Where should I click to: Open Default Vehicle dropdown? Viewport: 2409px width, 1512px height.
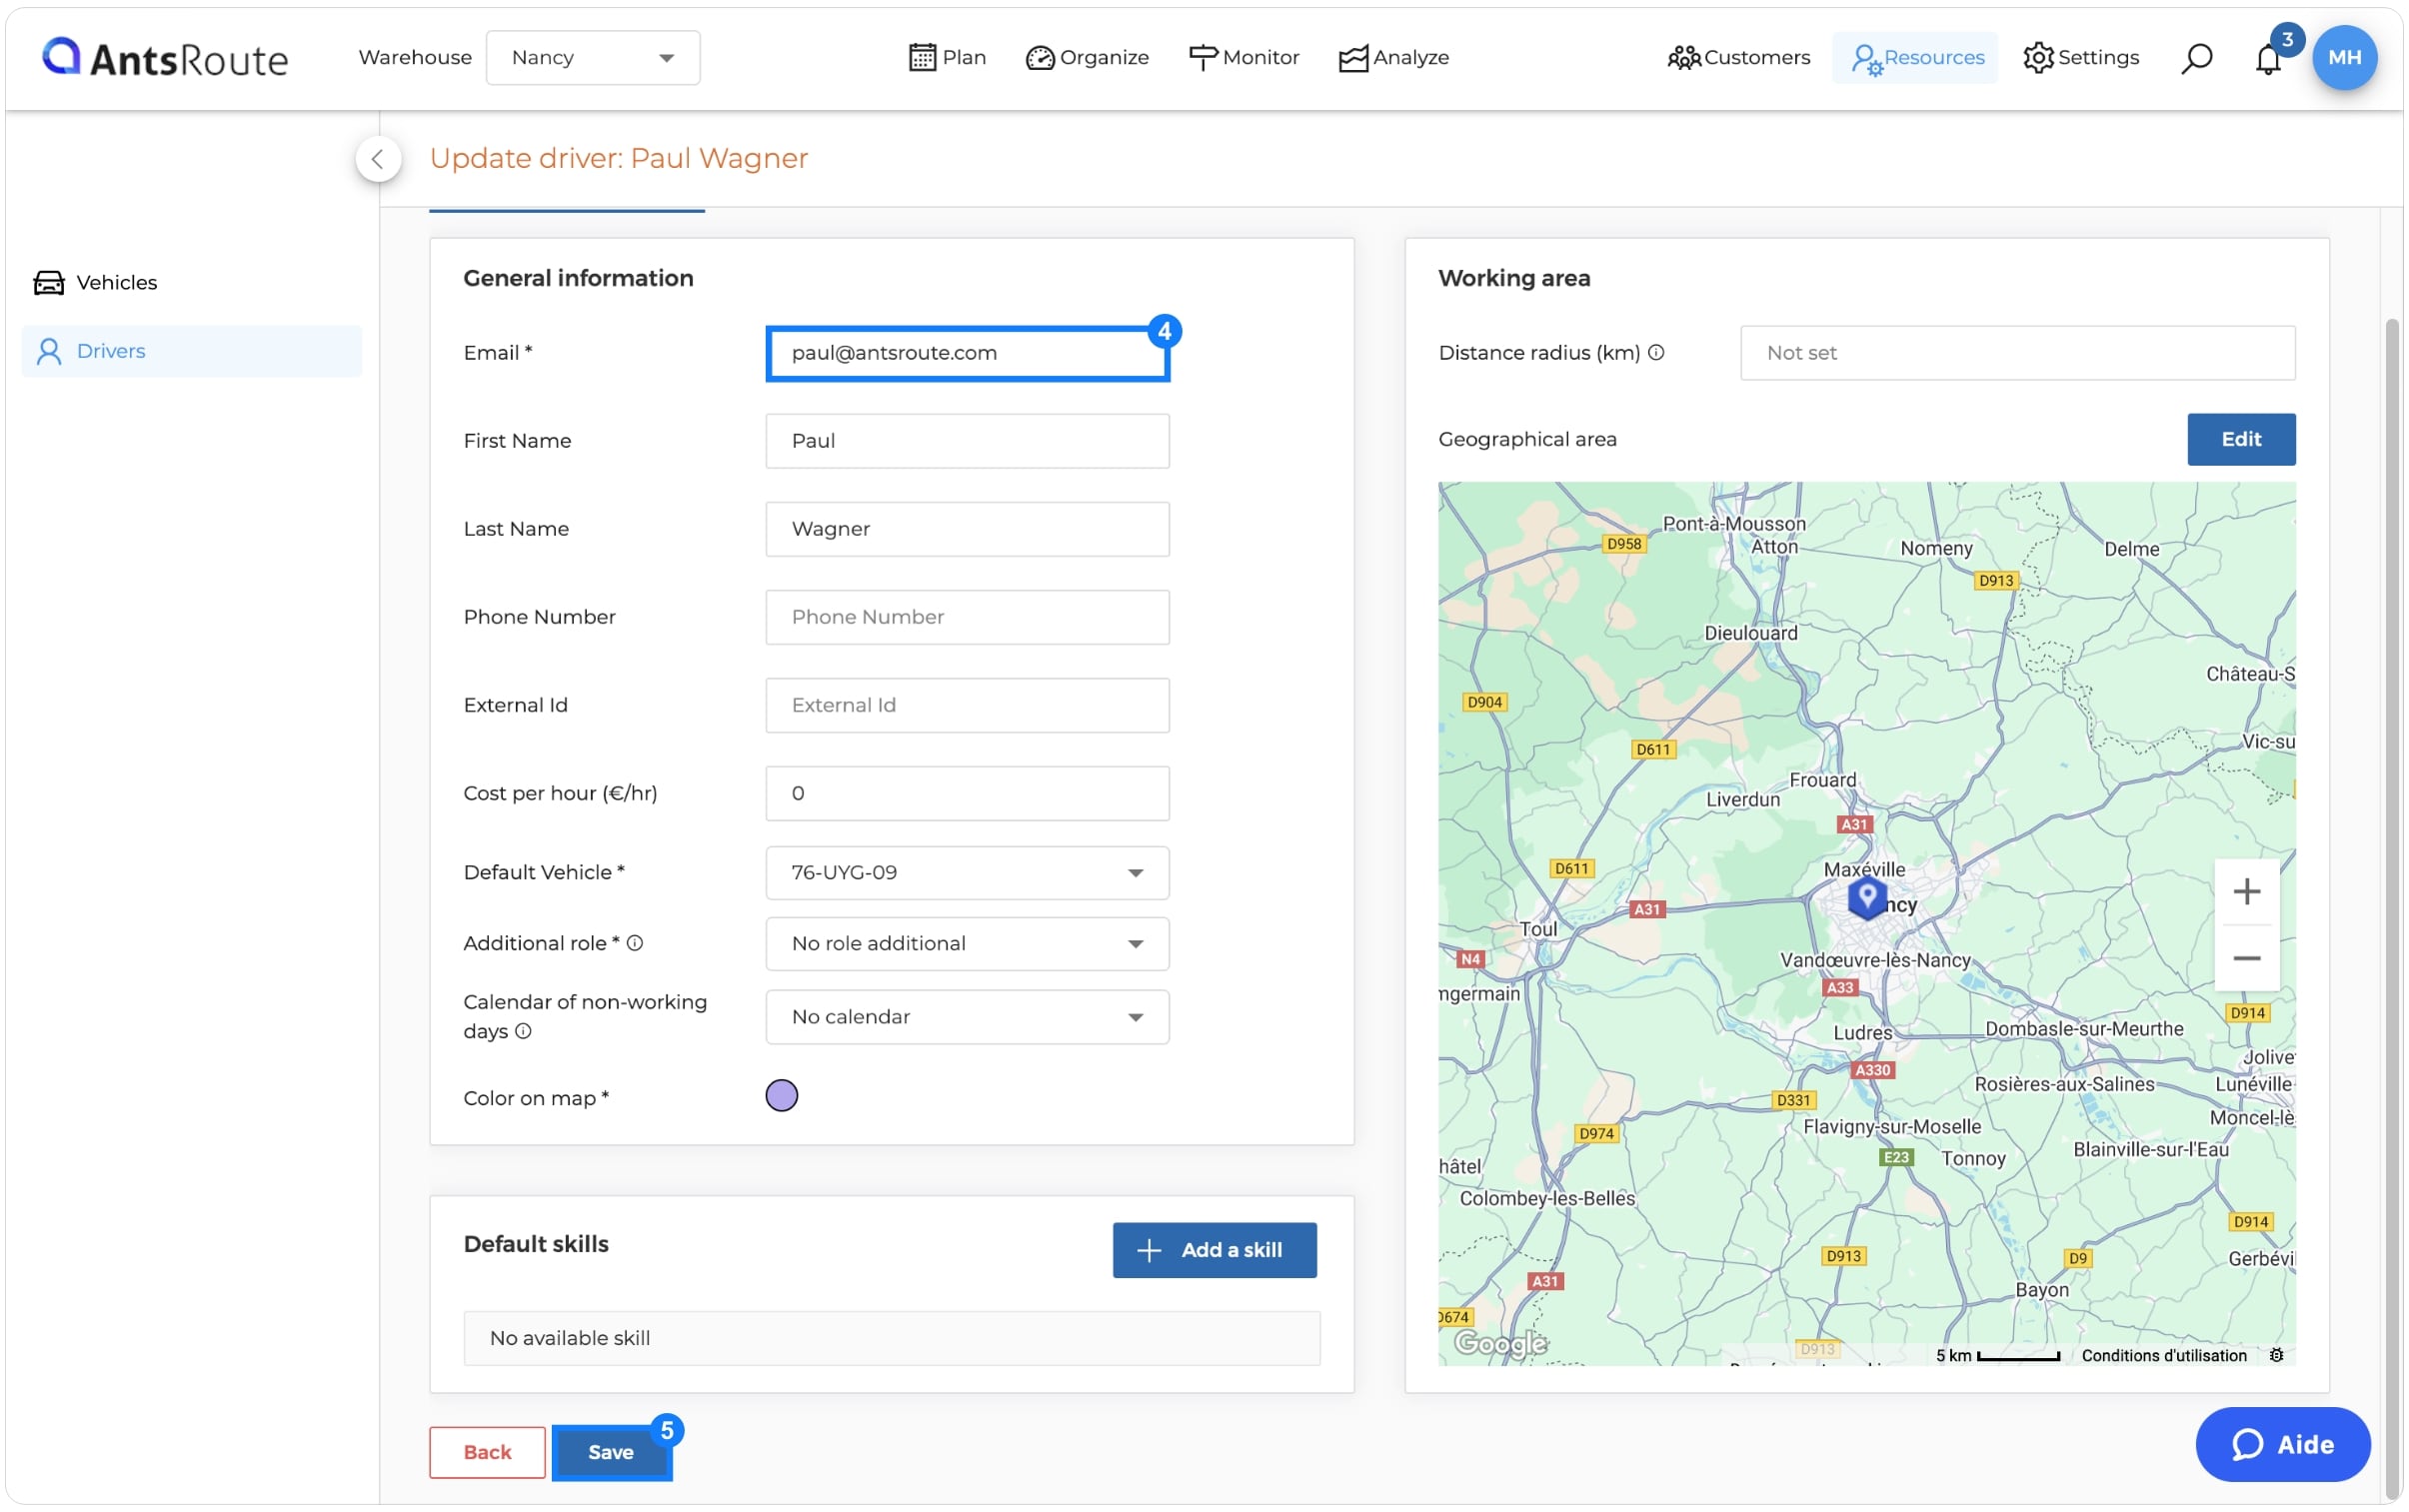pos(967,873)
